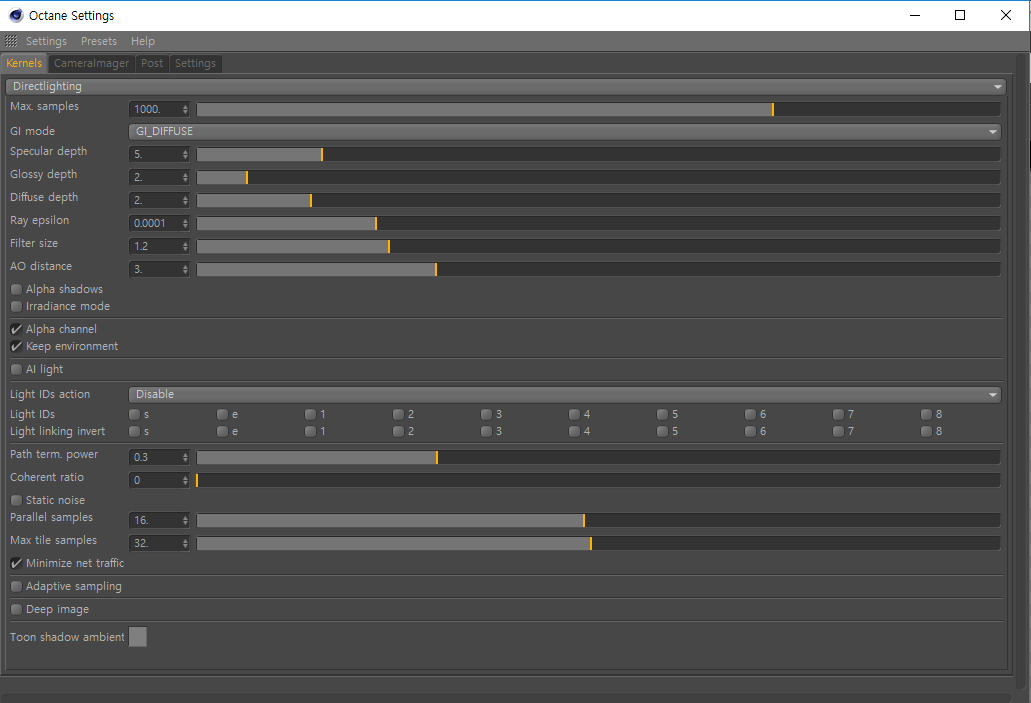Viewport: 1031px width, 703px height.
Task: Enable the AI light checkbox
Action: (16, 370)
